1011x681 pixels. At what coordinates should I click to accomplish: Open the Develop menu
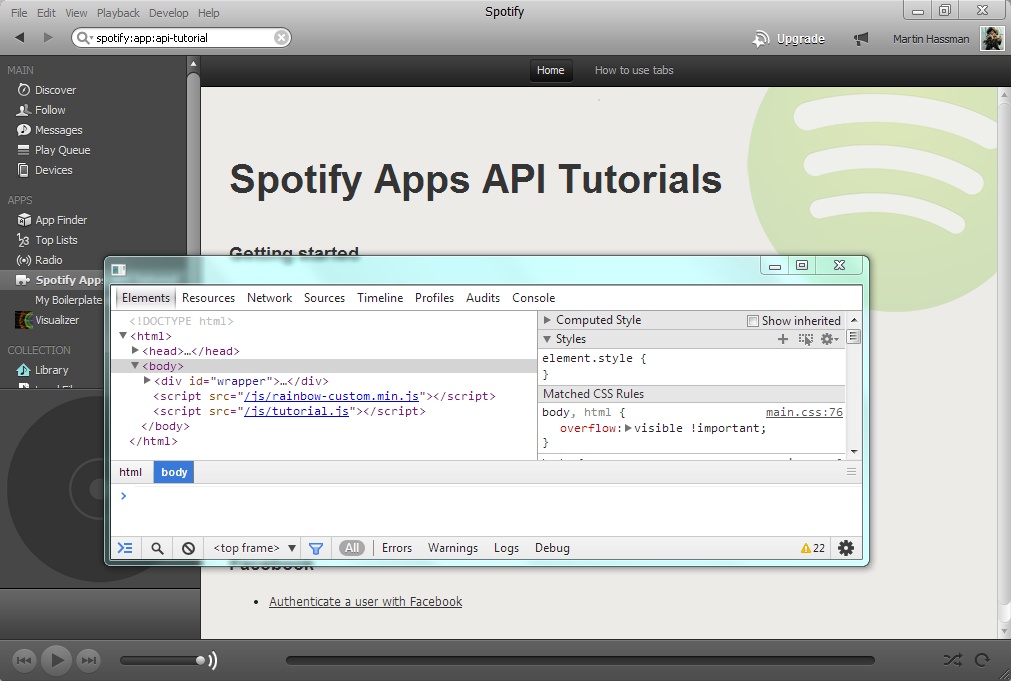click(168, 13)
